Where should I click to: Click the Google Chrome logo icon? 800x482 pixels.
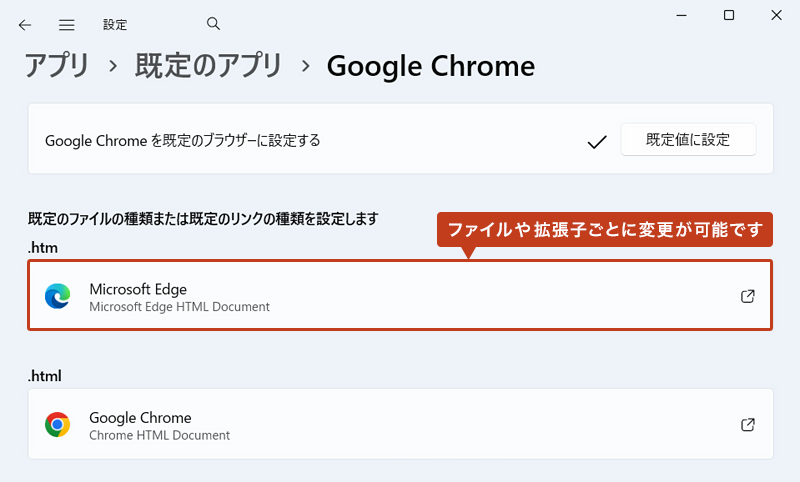[58, 424]
